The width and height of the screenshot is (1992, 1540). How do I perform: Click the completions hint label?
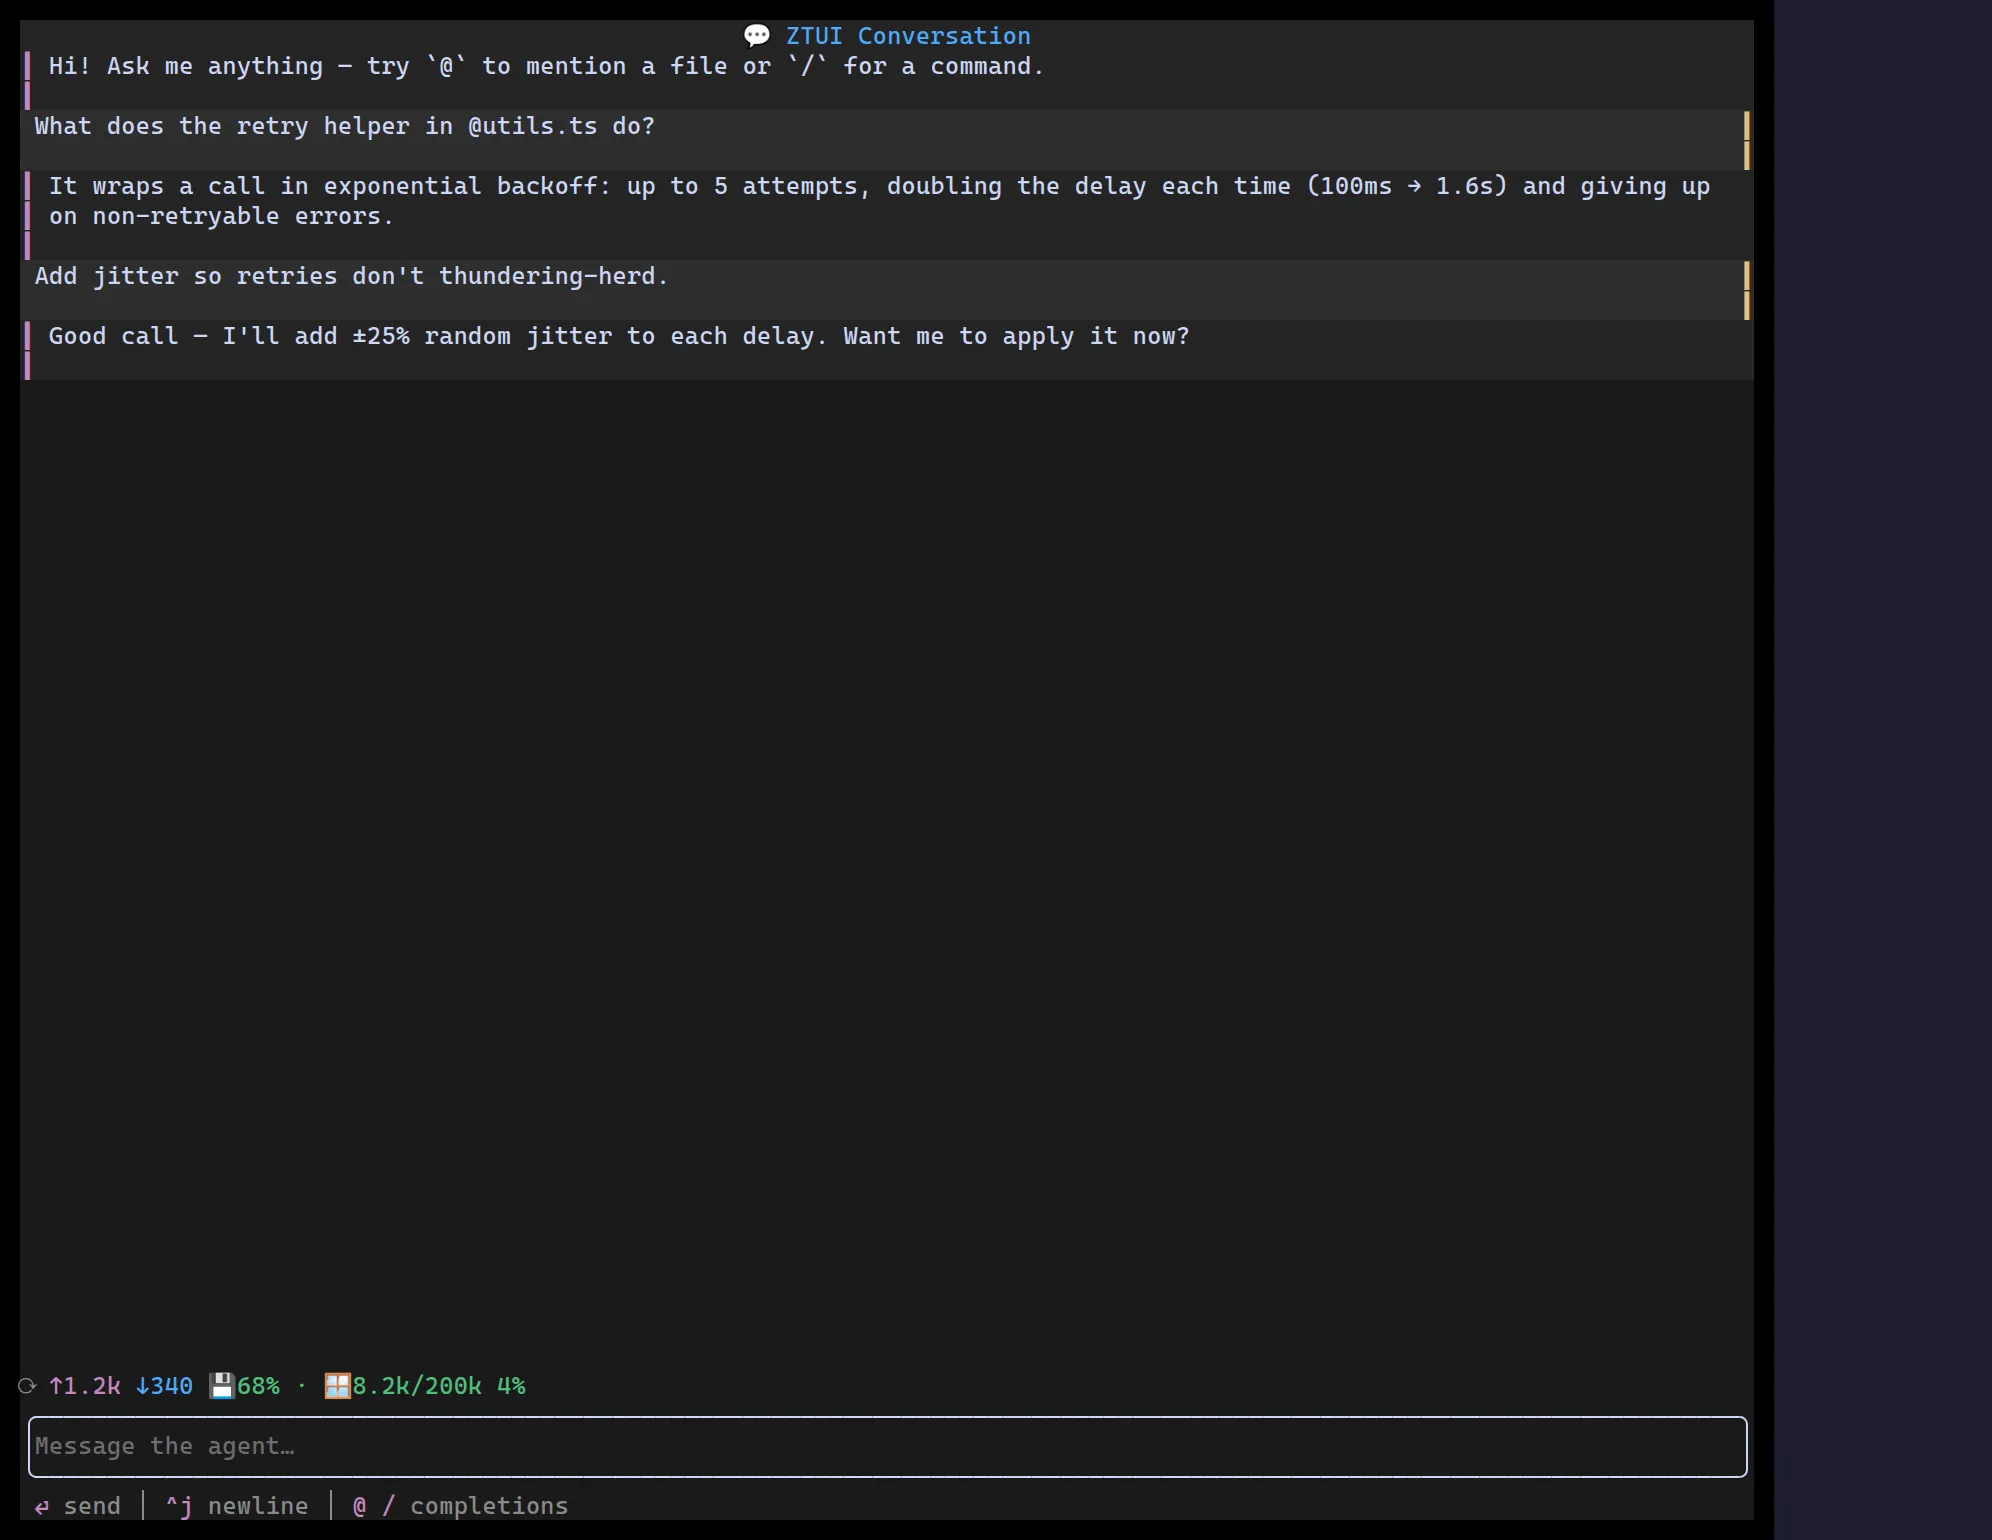(x=489, y=1506)
